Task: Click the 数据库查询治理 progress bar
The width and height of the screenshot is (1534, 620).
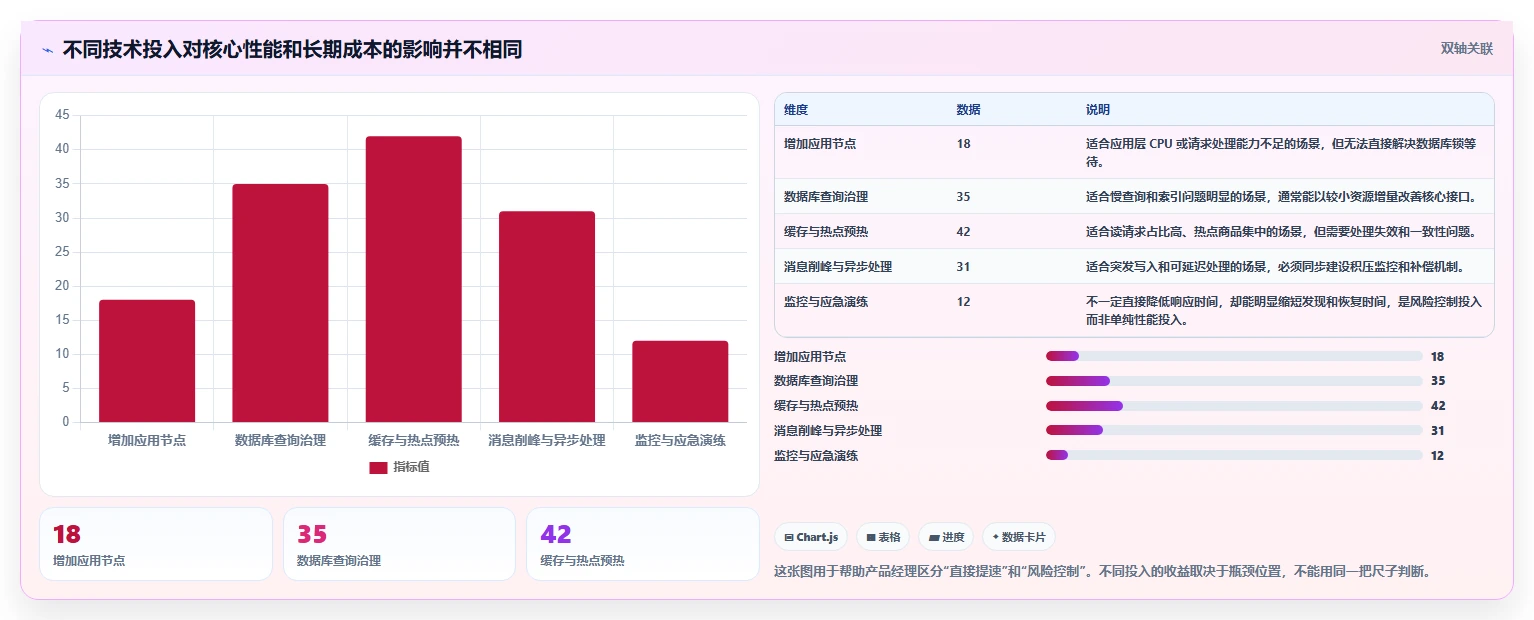Action: coord(1234,381)
